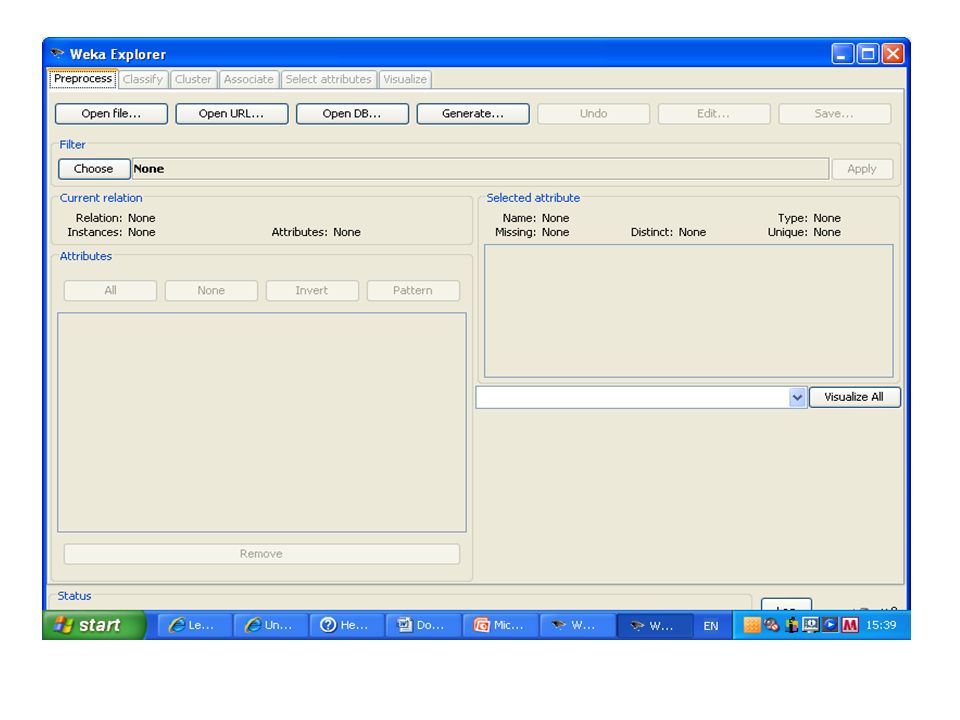
Task: Open the Help "He..." taskbar window
Action: [347, 625]
